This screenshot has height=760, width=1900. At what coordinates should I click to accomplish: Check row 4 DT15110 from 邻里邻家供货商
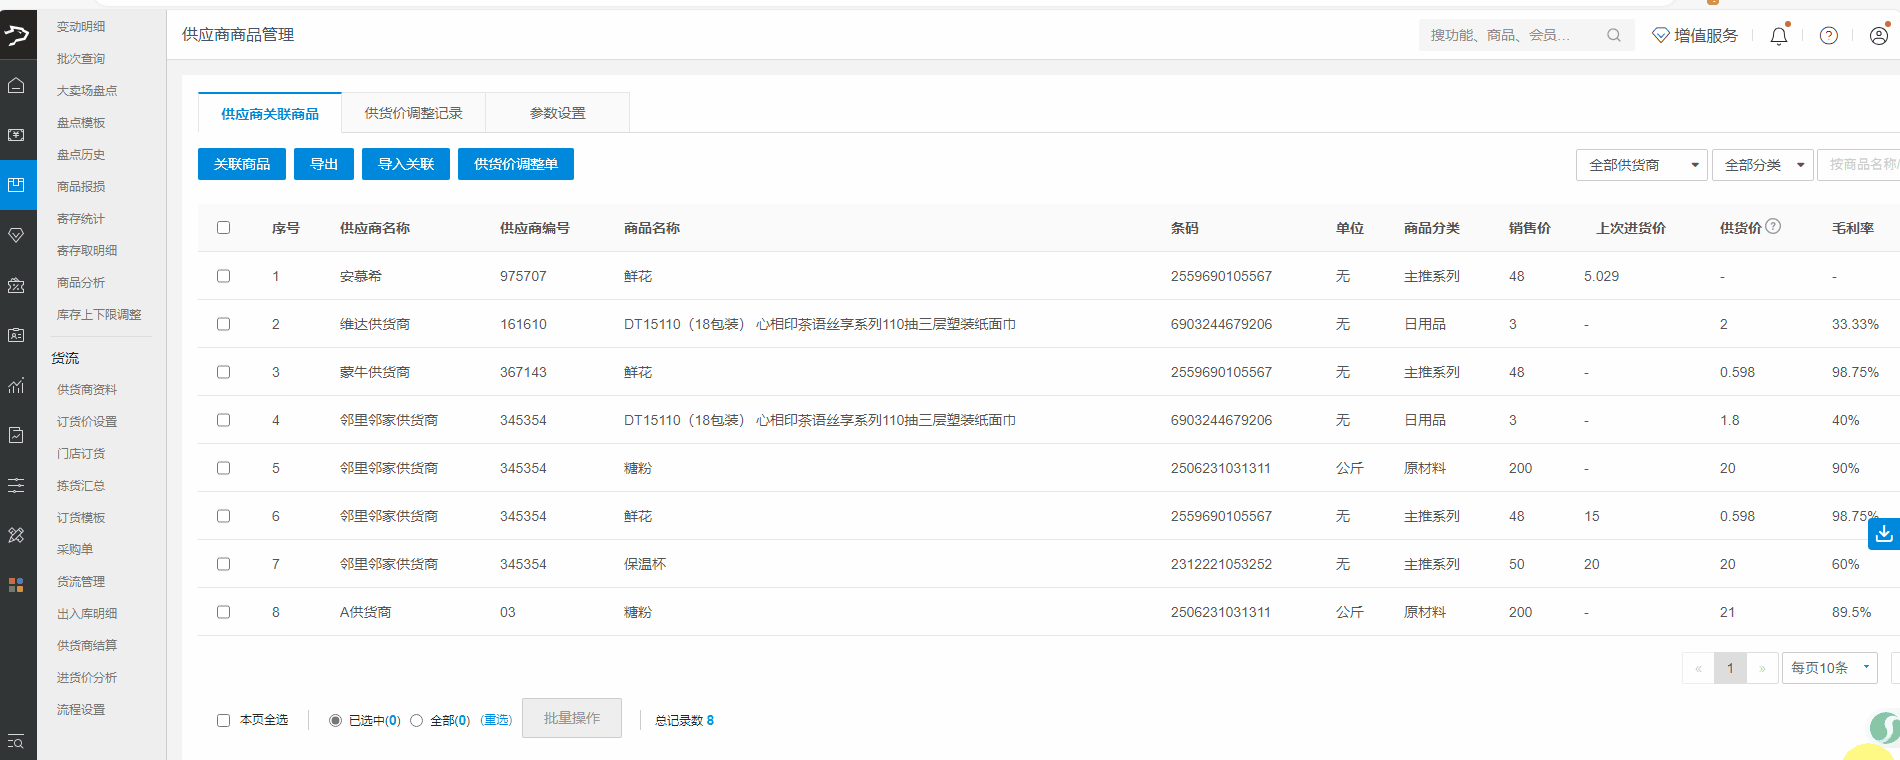pos(223,419)
